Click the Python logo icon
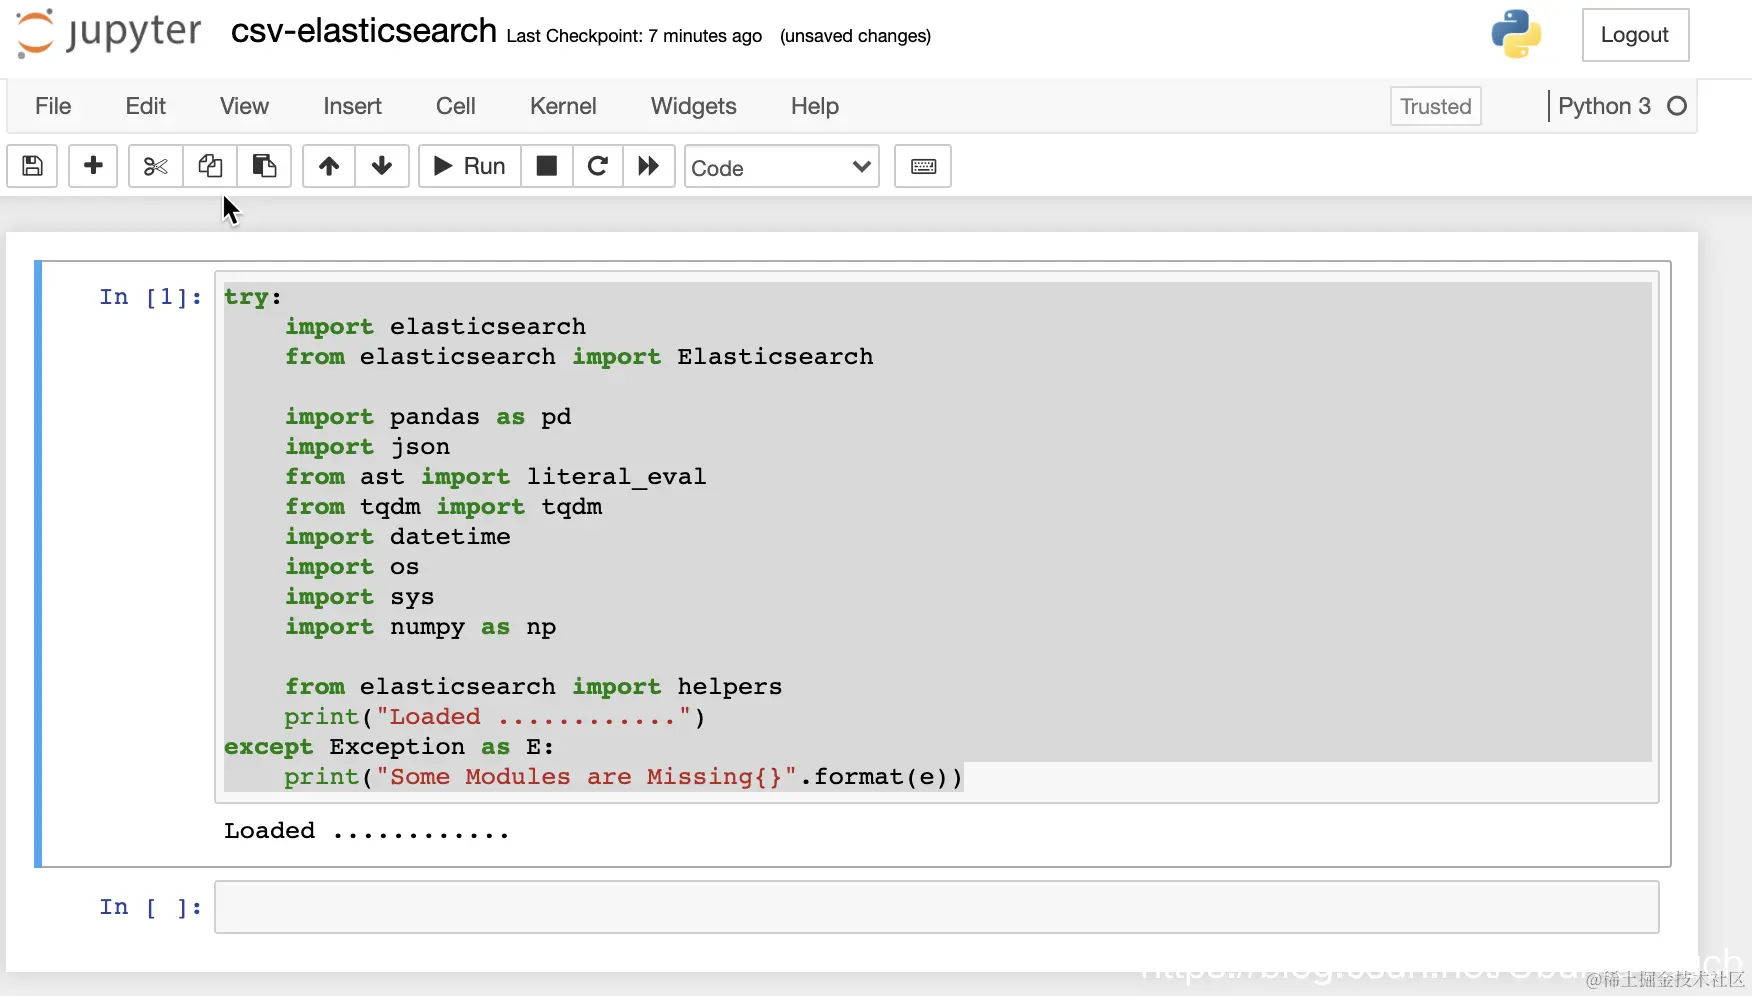 pyautogui.click(x=1516, y=34)
